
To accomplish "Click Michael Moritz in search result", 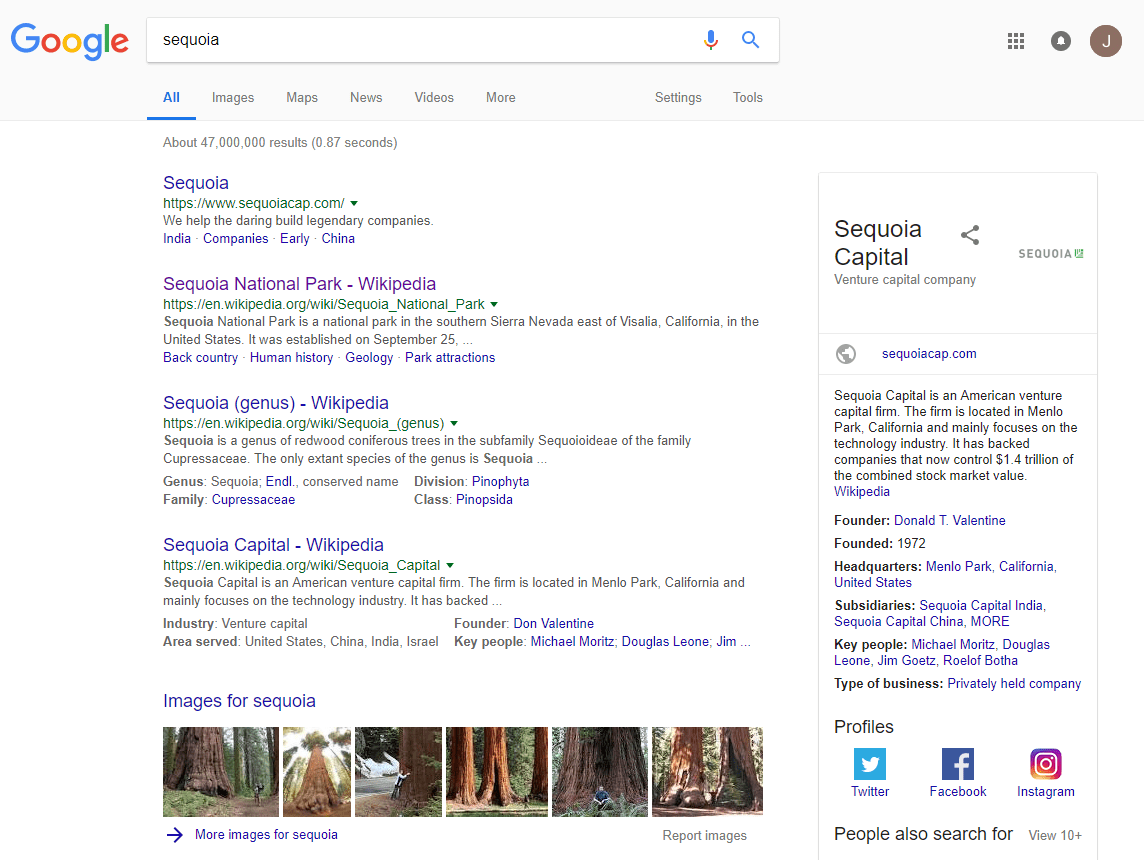I will tap(572, 642).
